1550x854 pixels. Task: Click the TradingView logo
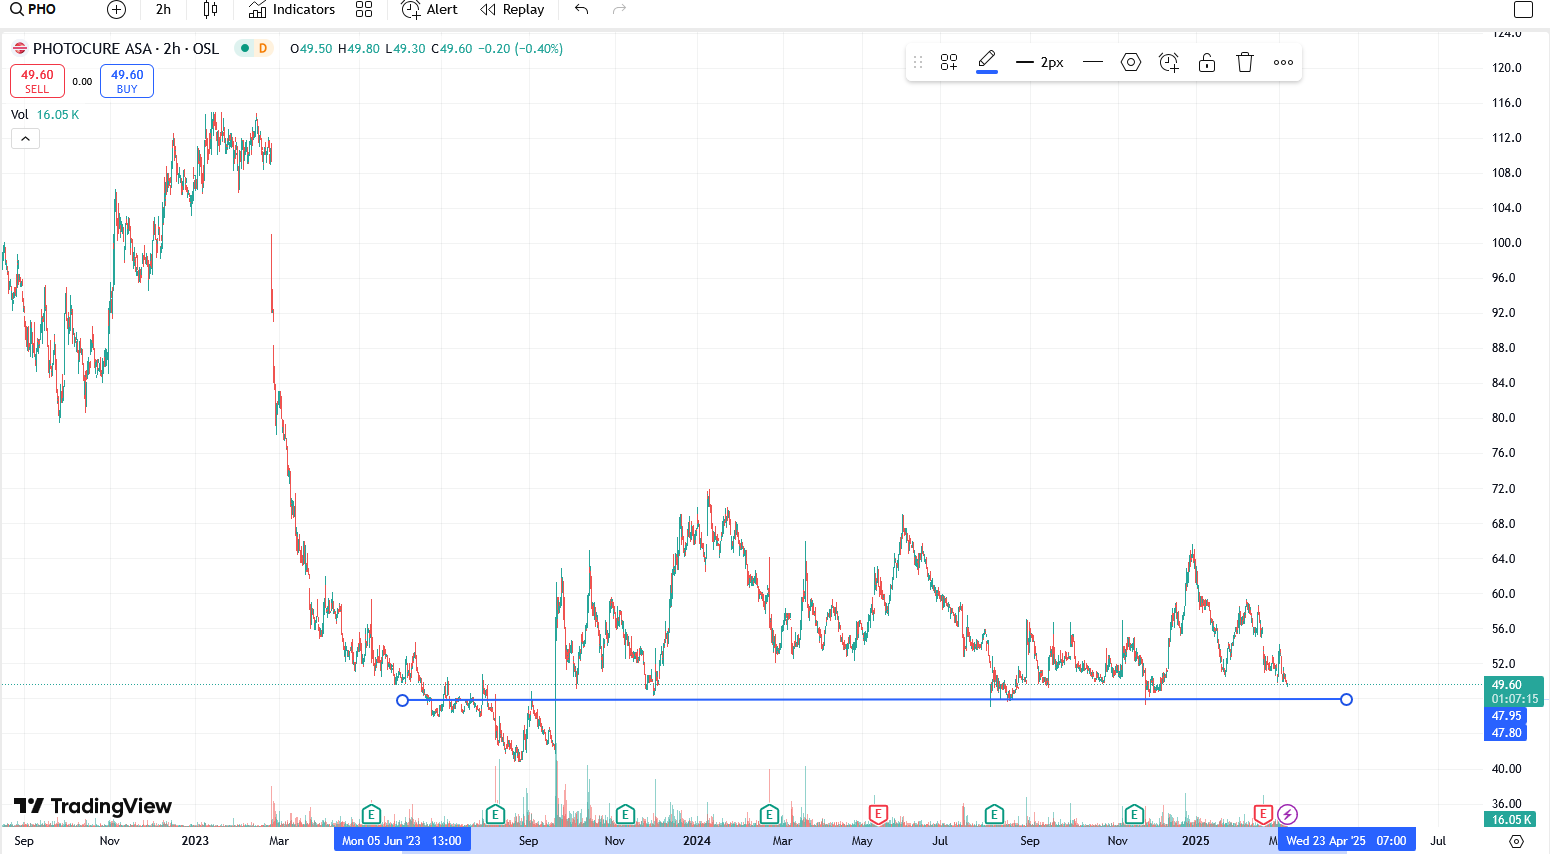click(93, 806)
